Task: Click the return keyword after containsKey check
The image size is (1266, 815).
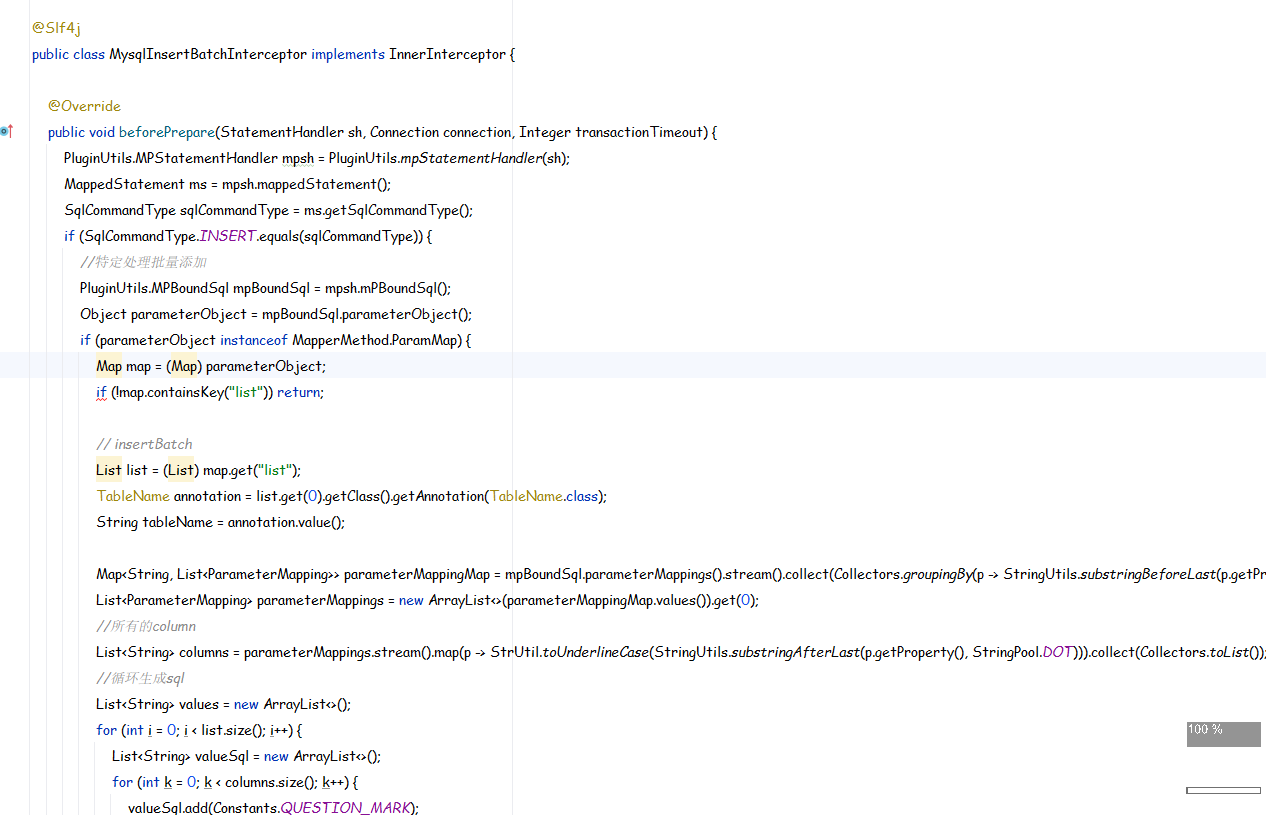Action: point(300,392)
